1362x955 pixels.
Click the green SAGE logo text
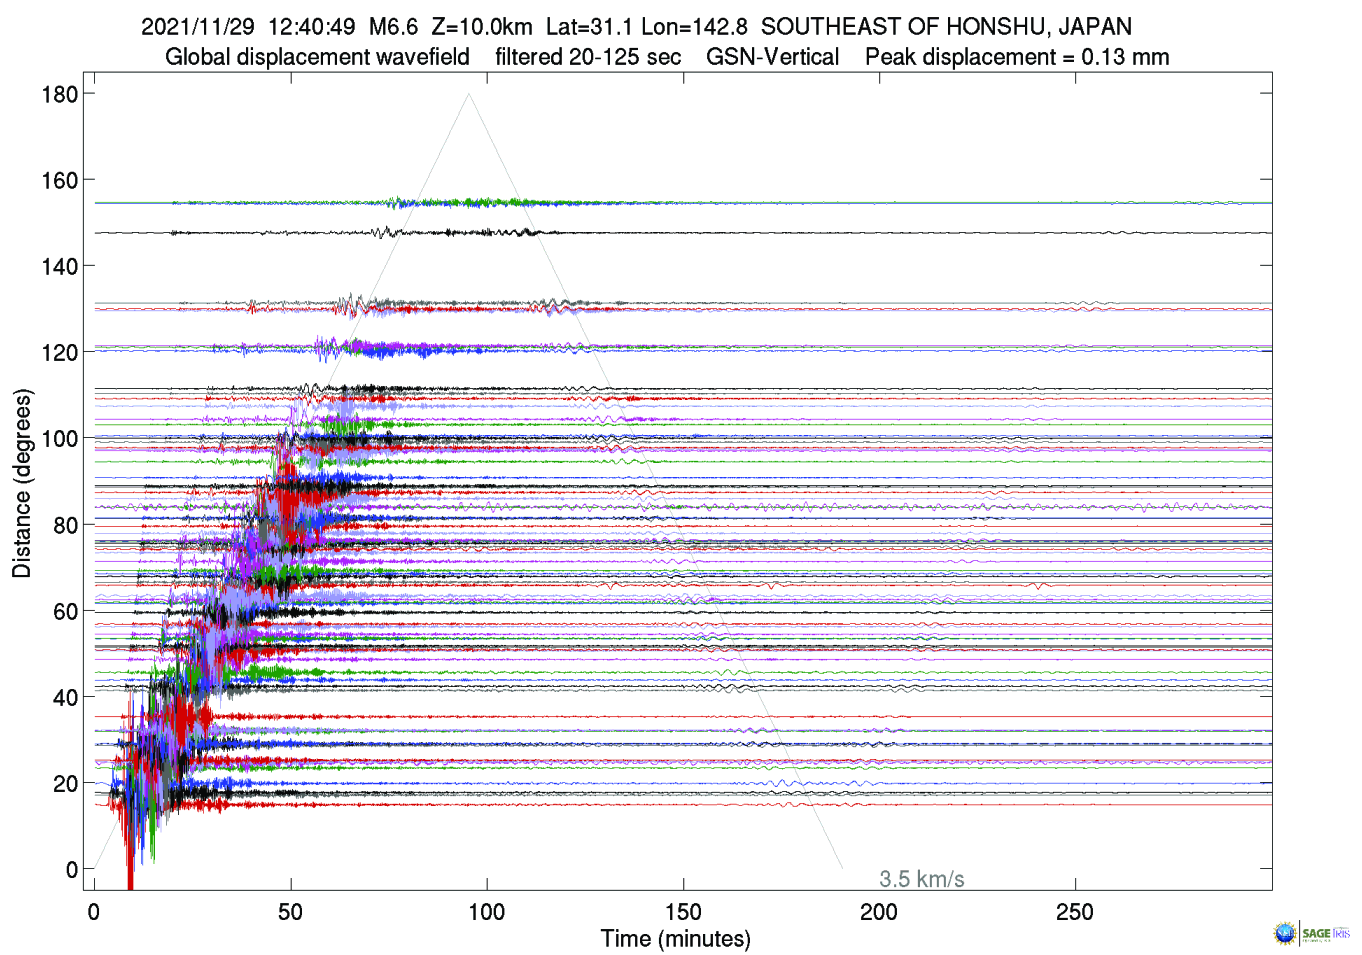coord(1316,933)
